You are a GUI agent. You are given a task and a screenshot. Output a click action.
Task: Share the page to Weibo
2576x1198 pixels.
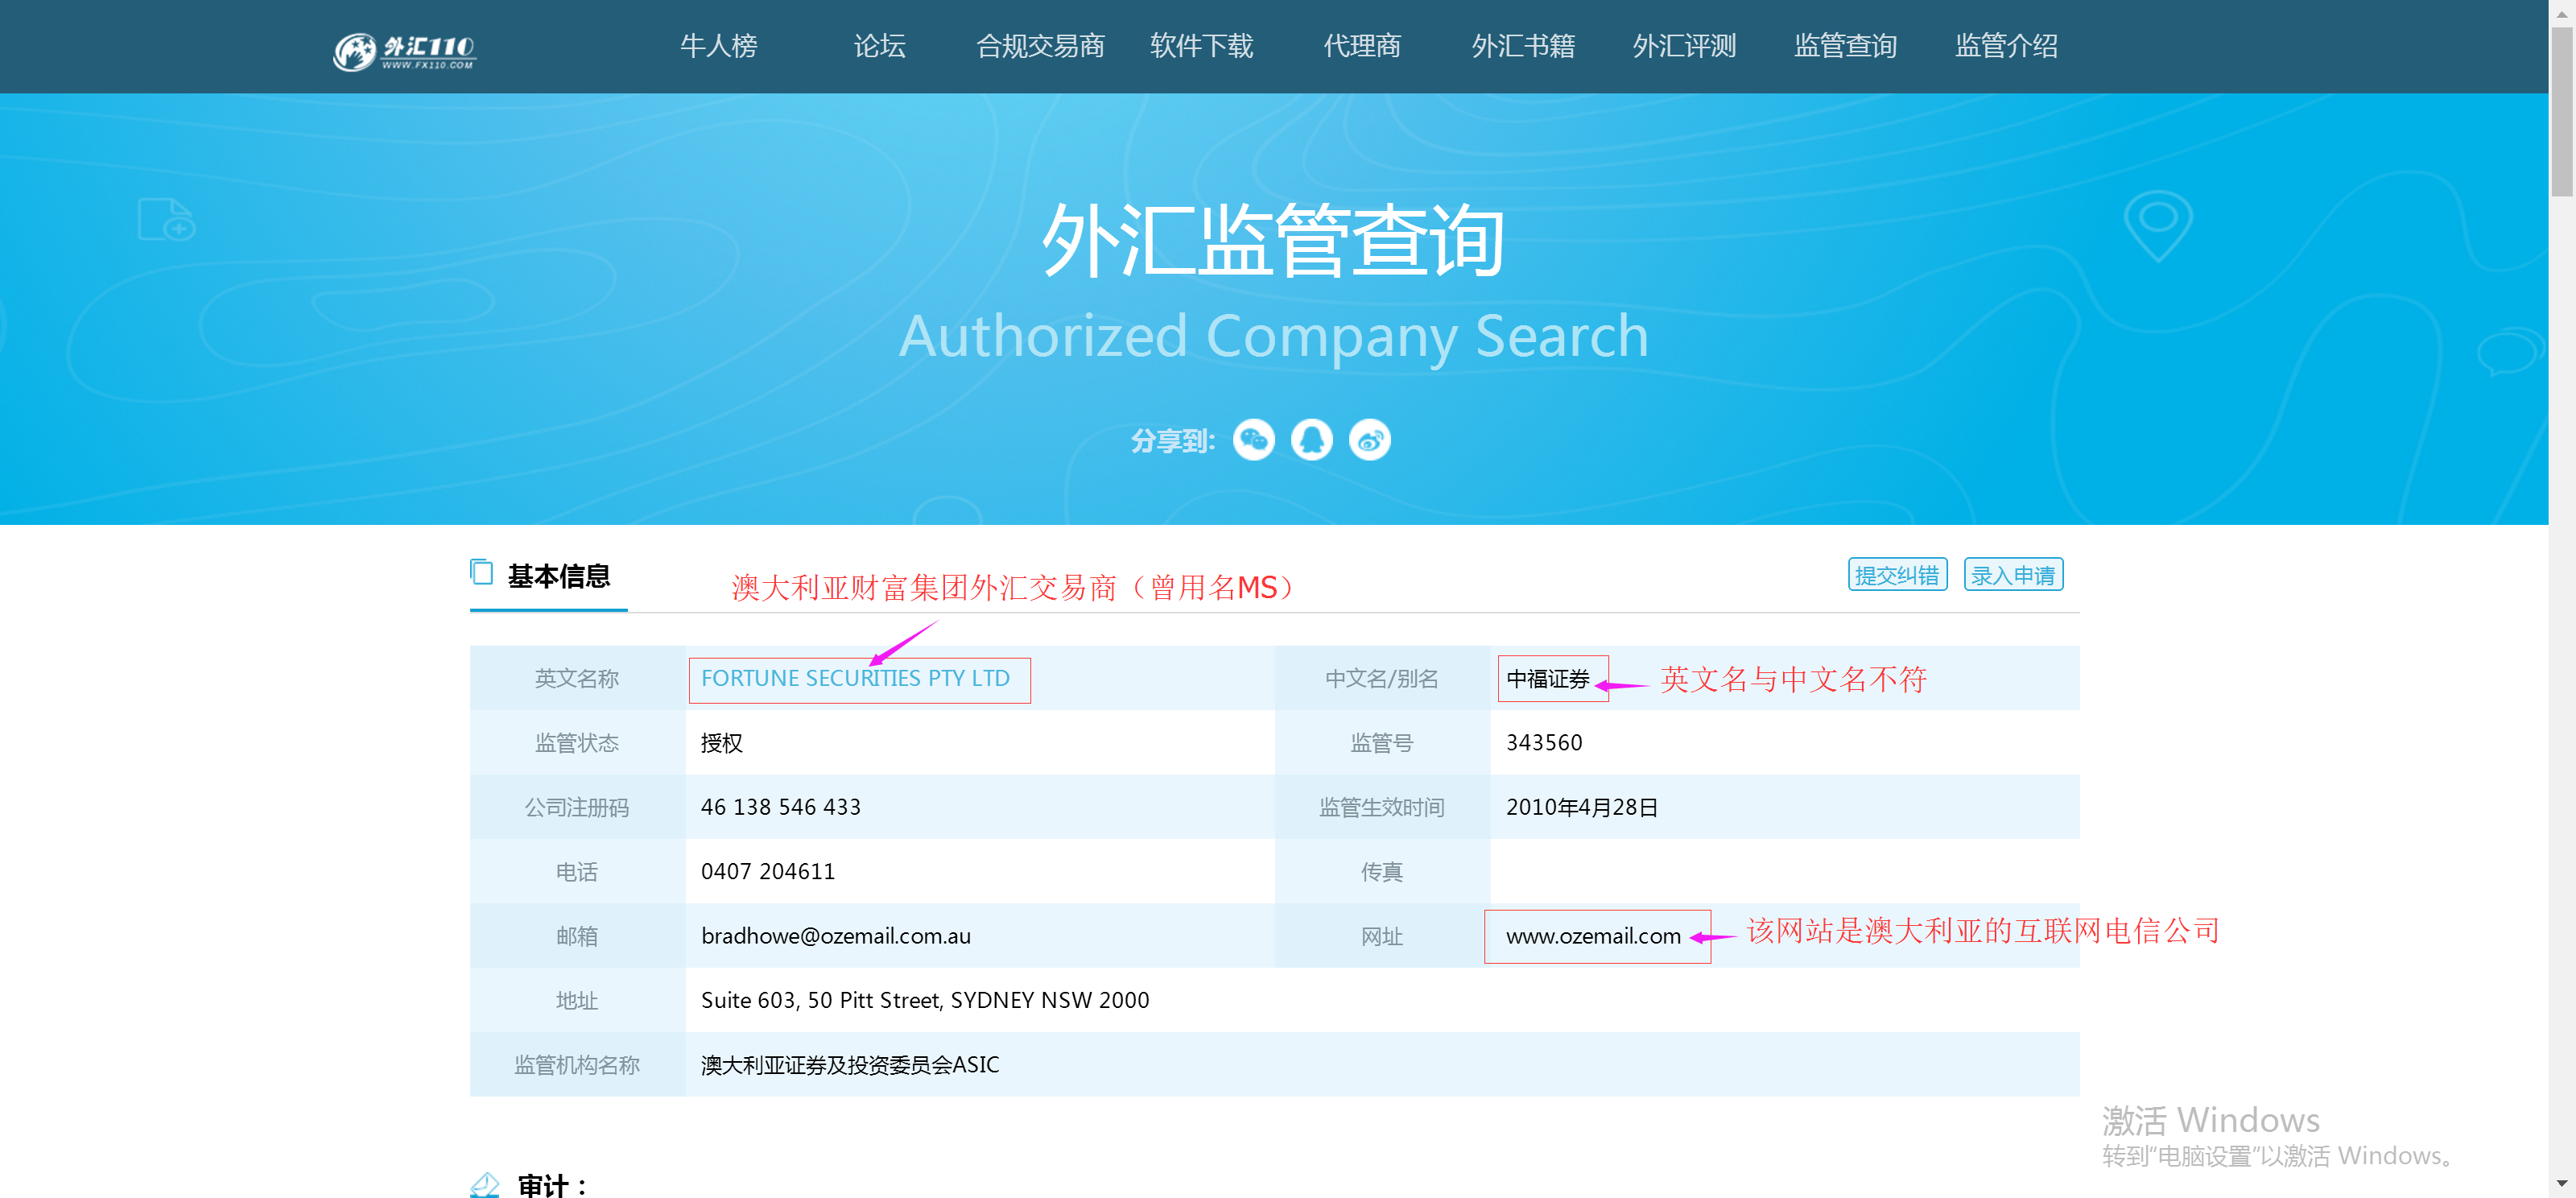(x=1369, y=440)
